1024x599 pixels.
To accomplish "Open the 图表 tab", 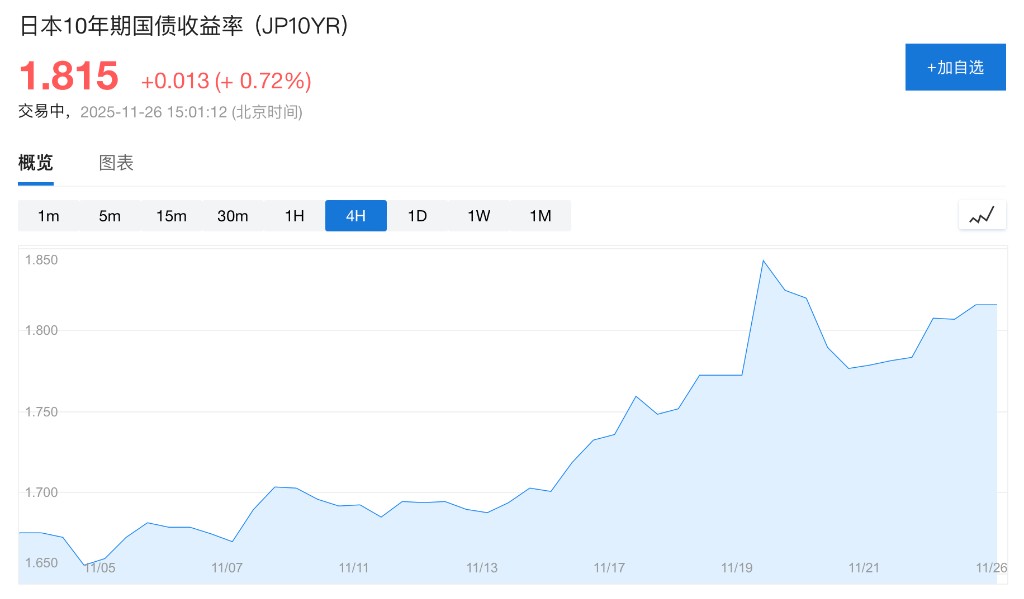I will [116, 163].
